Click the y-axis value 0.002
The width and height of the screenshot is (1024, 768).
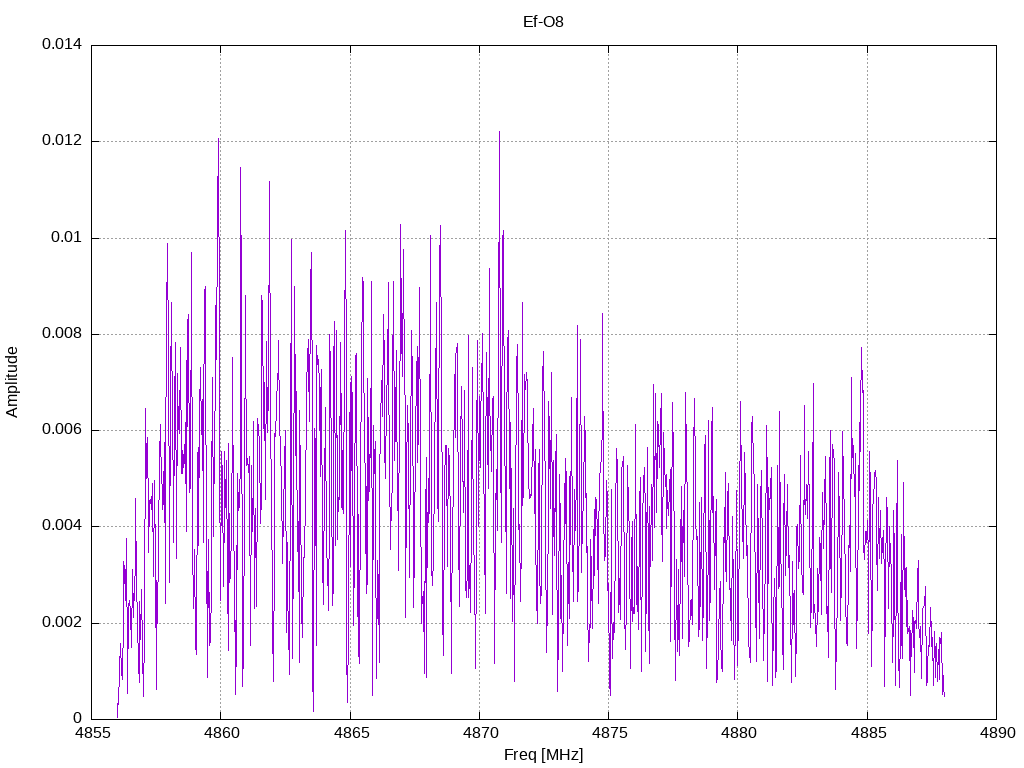[62, 622]
